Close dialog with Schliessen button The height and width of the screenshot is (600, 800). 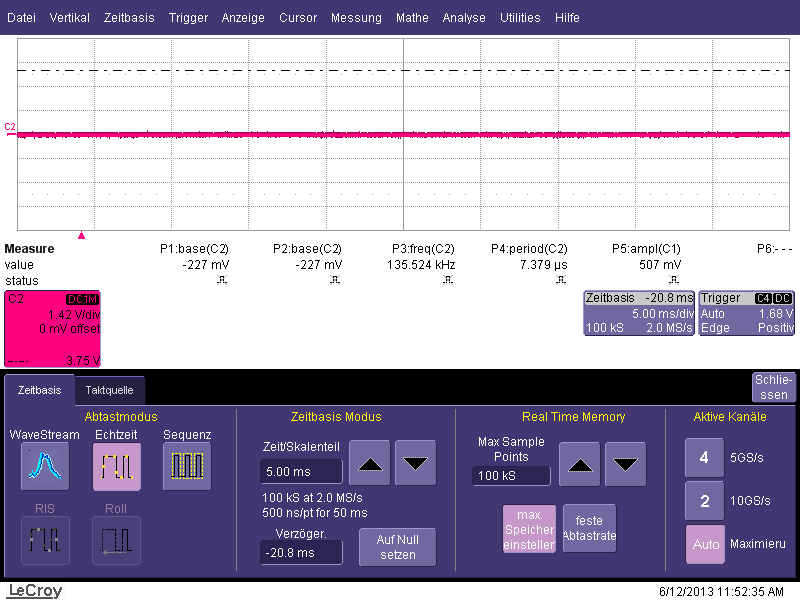[773, 387]
